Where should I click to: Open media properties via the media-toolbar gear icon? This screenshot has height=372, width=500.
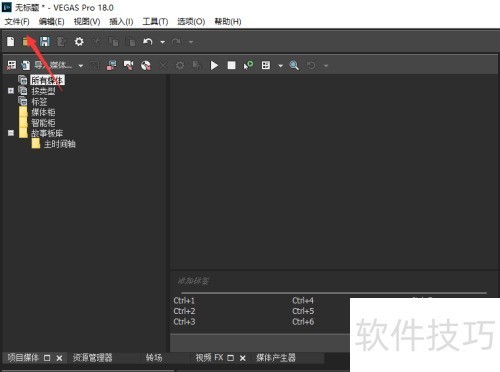coord(180,65)
